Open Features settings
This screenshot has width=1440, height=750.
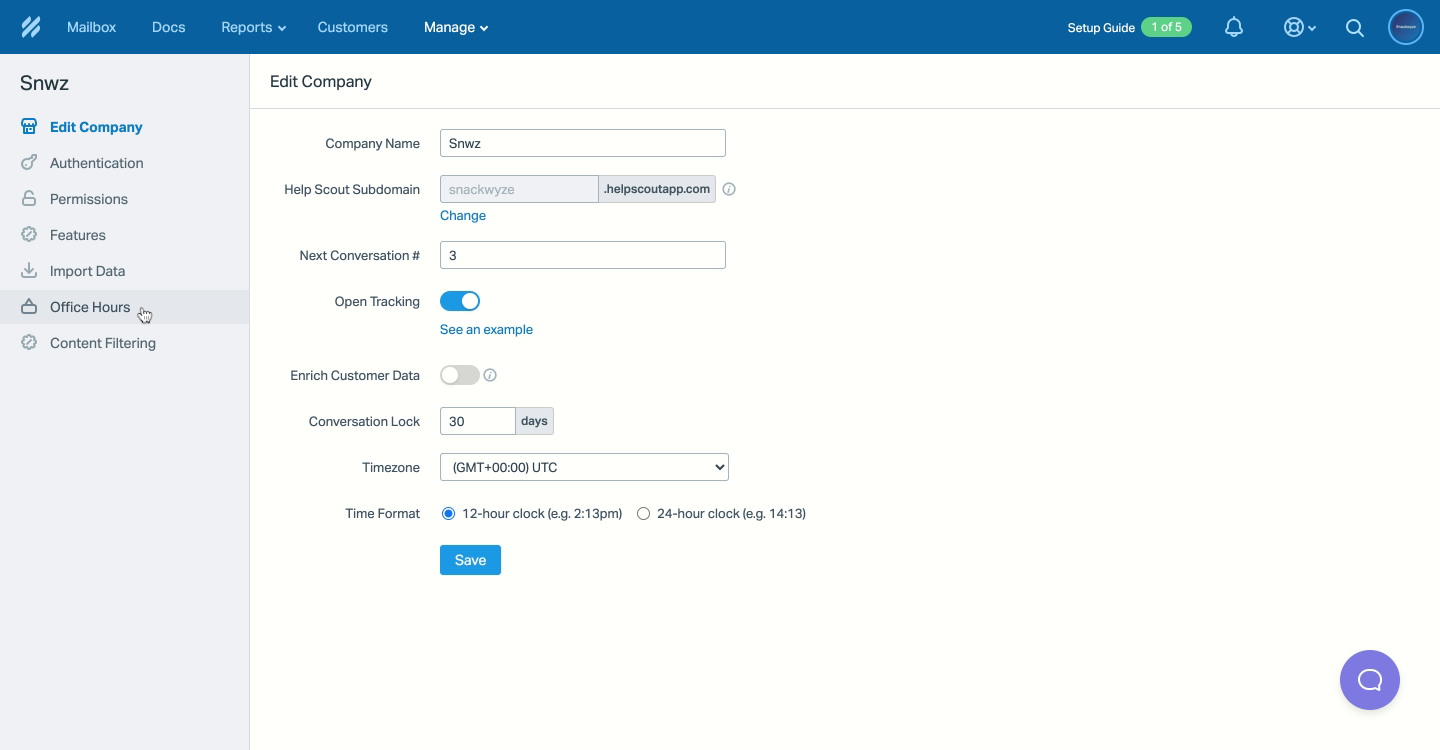coord(78,235)
